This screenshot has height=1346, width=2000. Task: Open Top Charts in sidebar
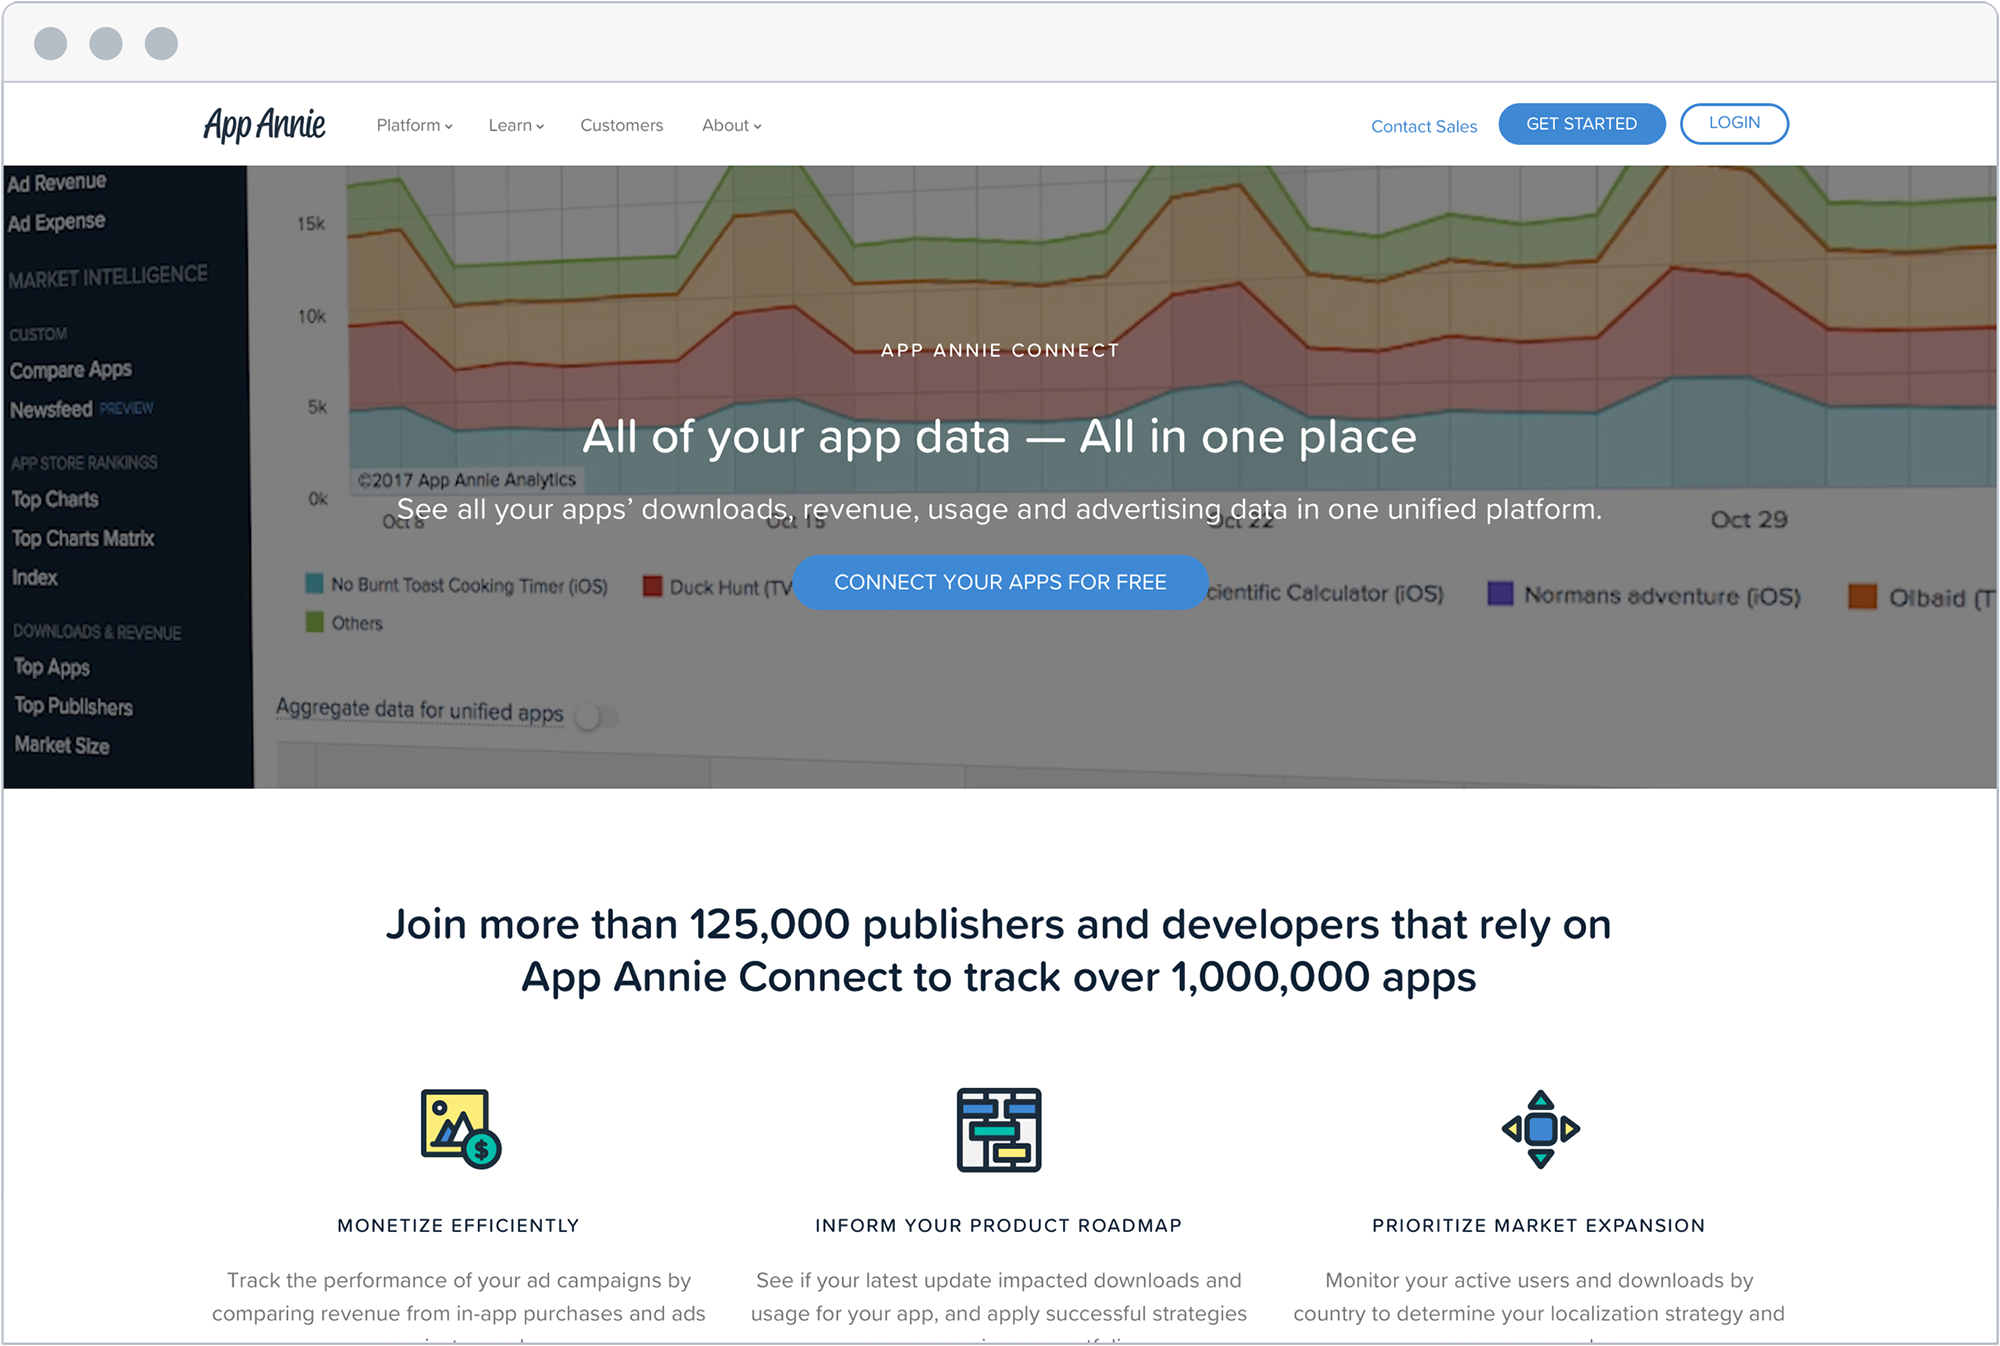point(55,499)
